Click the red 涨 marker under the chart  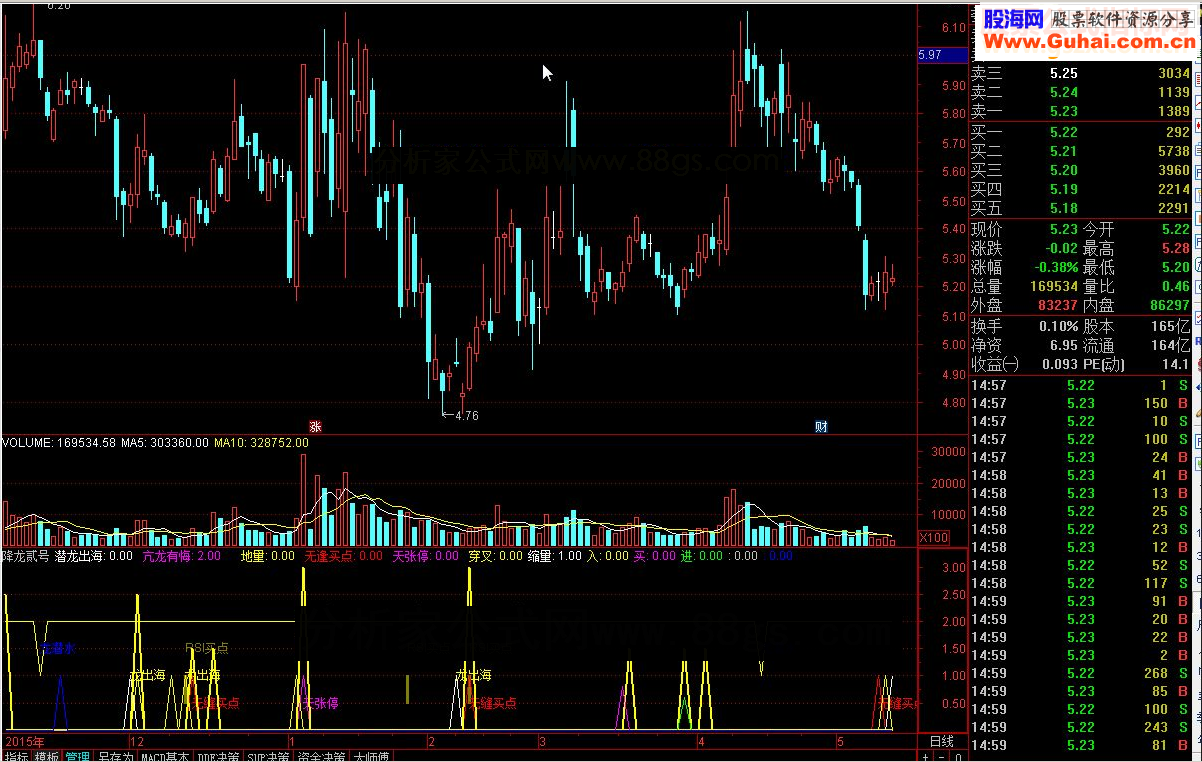coord(316,427)
